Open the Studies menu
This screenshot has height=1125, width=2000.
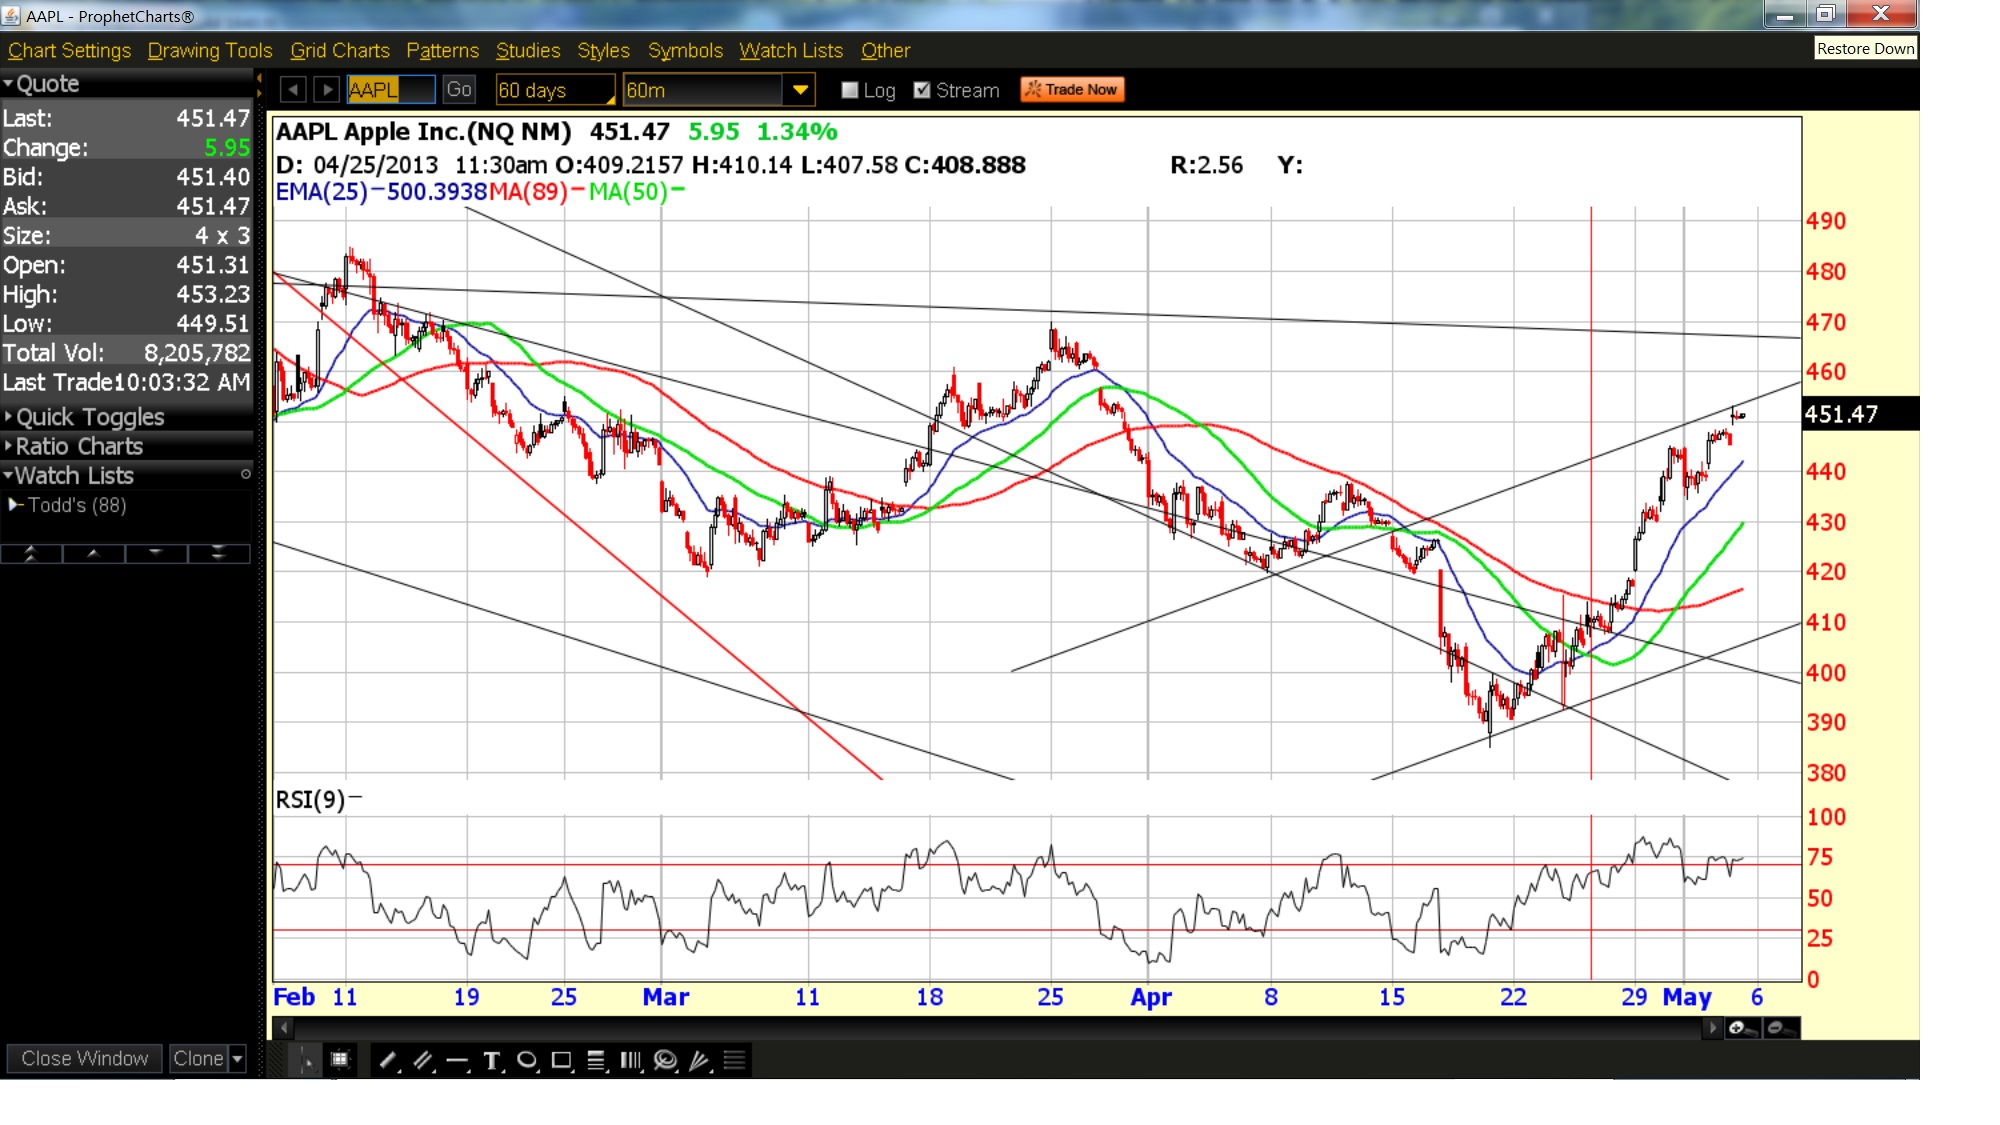click(528, 50)
